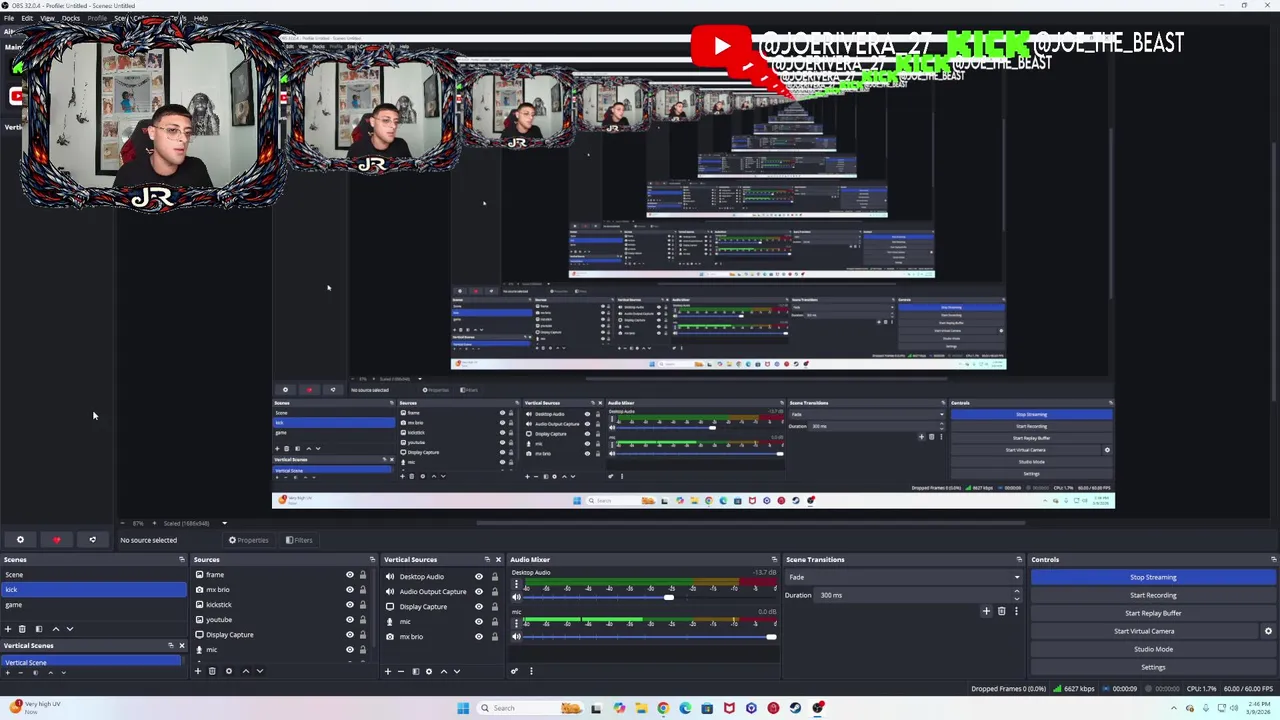Toggle lock on Audio Output Capture
This screenshot has height=720, width=1280.
pyautogui.click(x=494, y=592)
